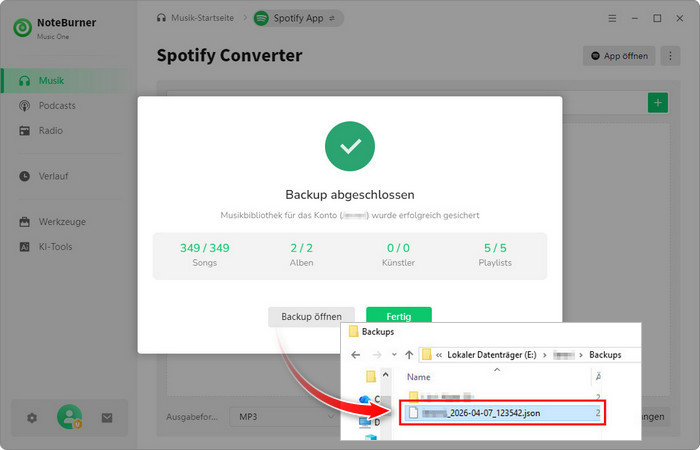The height and width of the screenshot is (450, 700).
Task: Click up arrow in Backups explorer
Action: (409, 355)
